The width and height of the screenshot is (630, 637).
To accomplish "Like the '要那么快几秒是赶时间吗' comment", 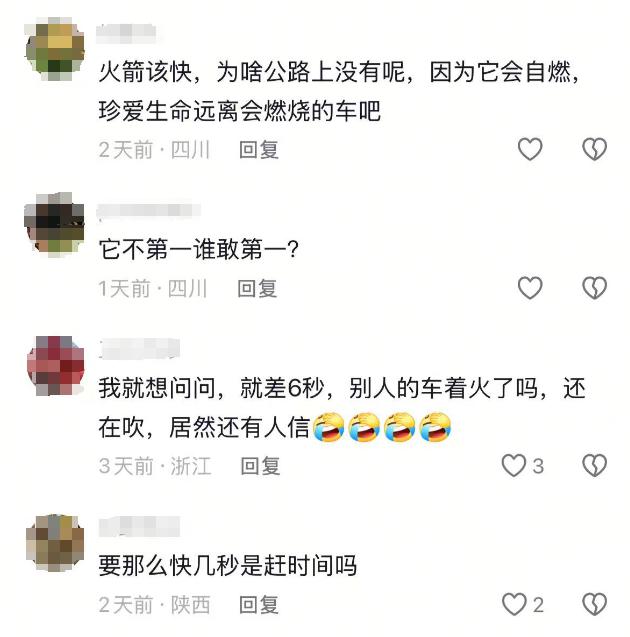I will coord(523,604).
